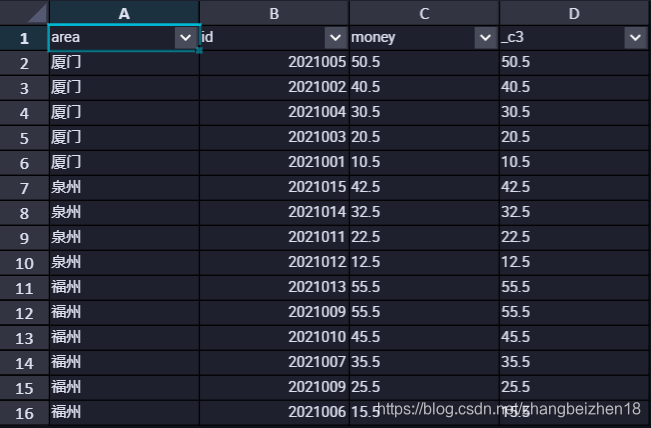Click the select-all triangle corner
Viewport: 651px width, 428px height.
click(x=37, y=13)
